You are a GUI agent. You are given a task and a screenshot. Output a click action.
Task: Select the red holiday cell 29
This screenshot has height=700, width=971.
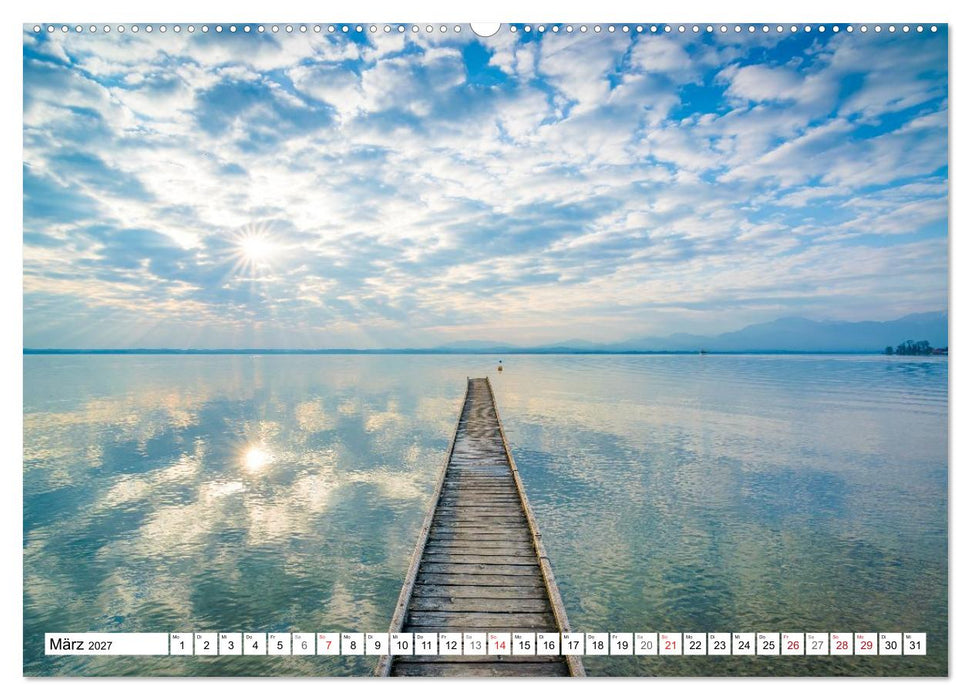[x=866, y=644]
